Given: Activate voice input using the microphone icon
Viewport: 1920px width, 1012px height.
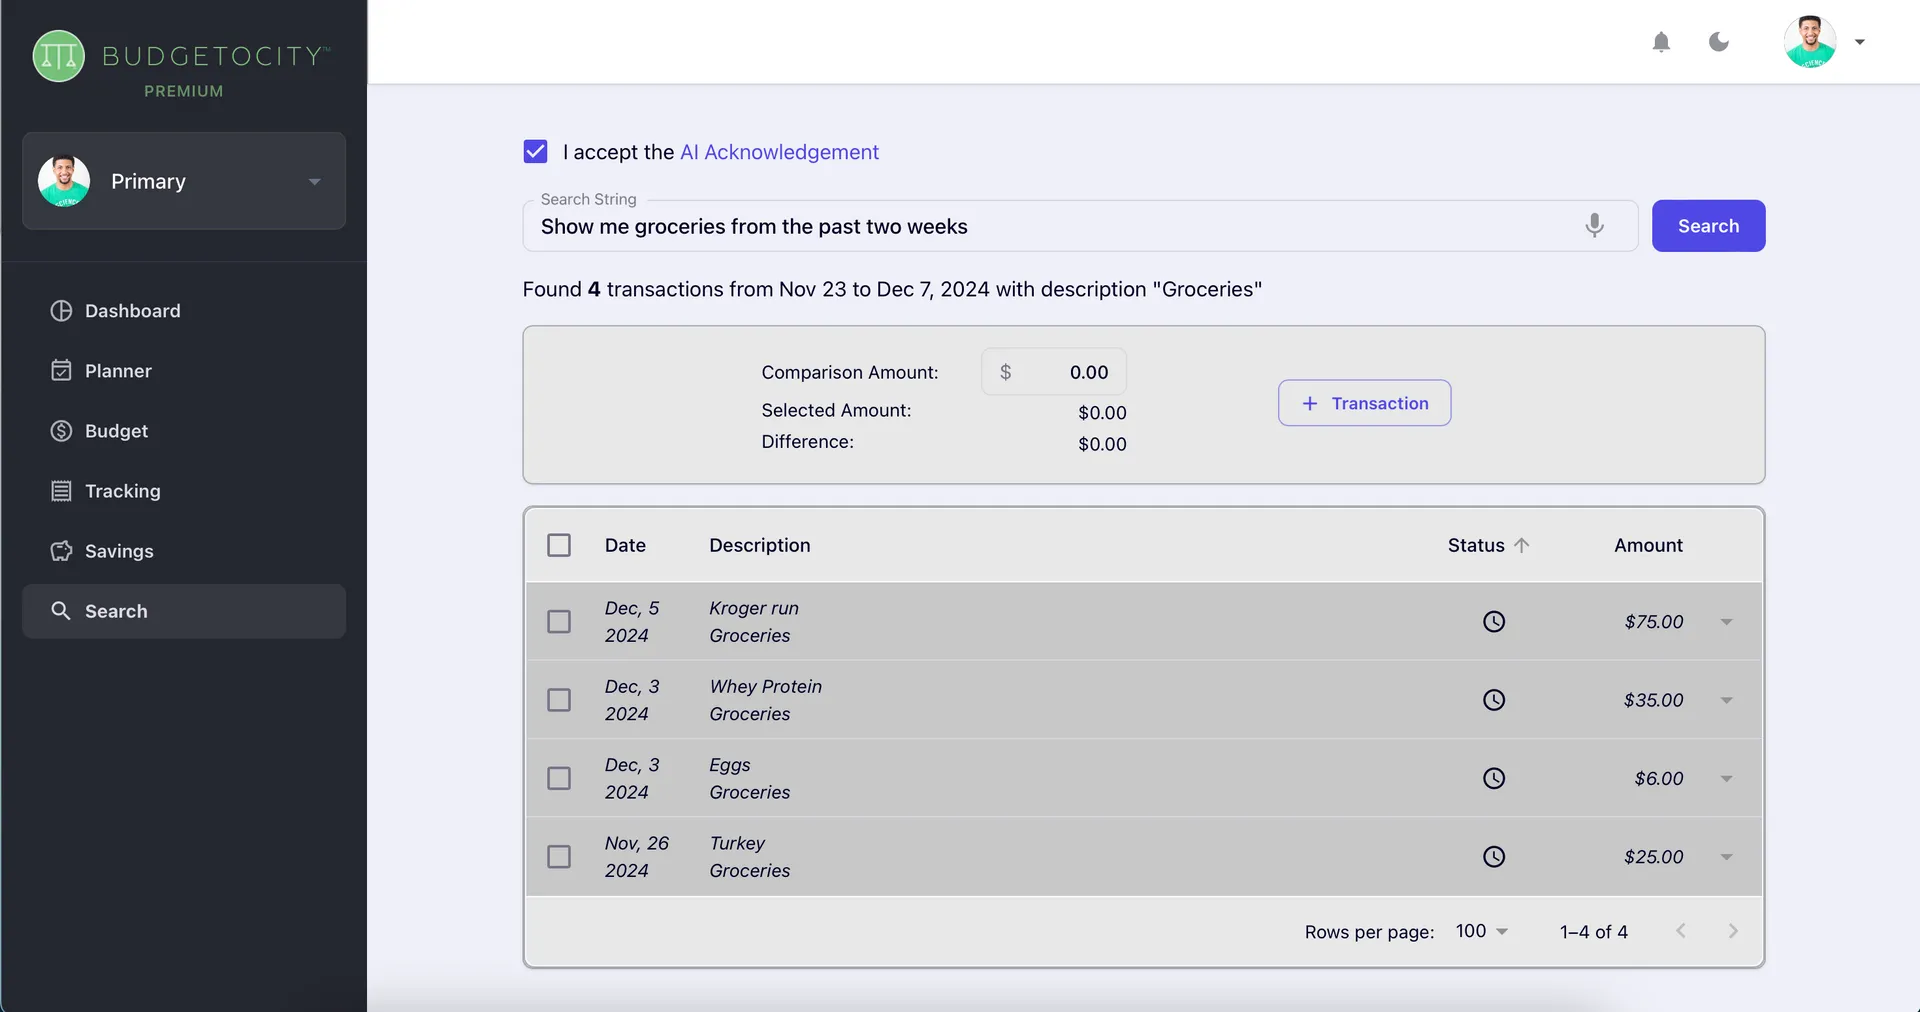Looking at the screenshot, I should [1594, 226].
